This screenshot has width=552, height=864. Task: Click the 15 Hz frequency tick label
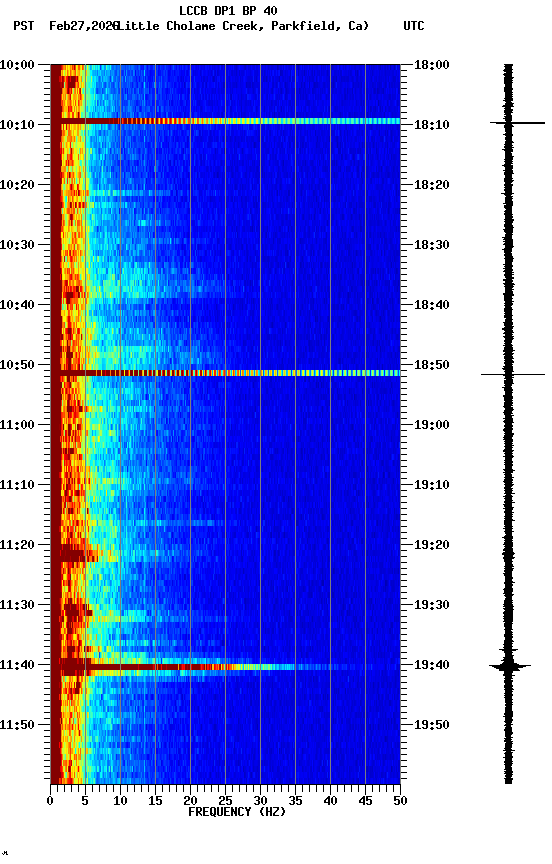pyautogui.click(x=155, y=801)
